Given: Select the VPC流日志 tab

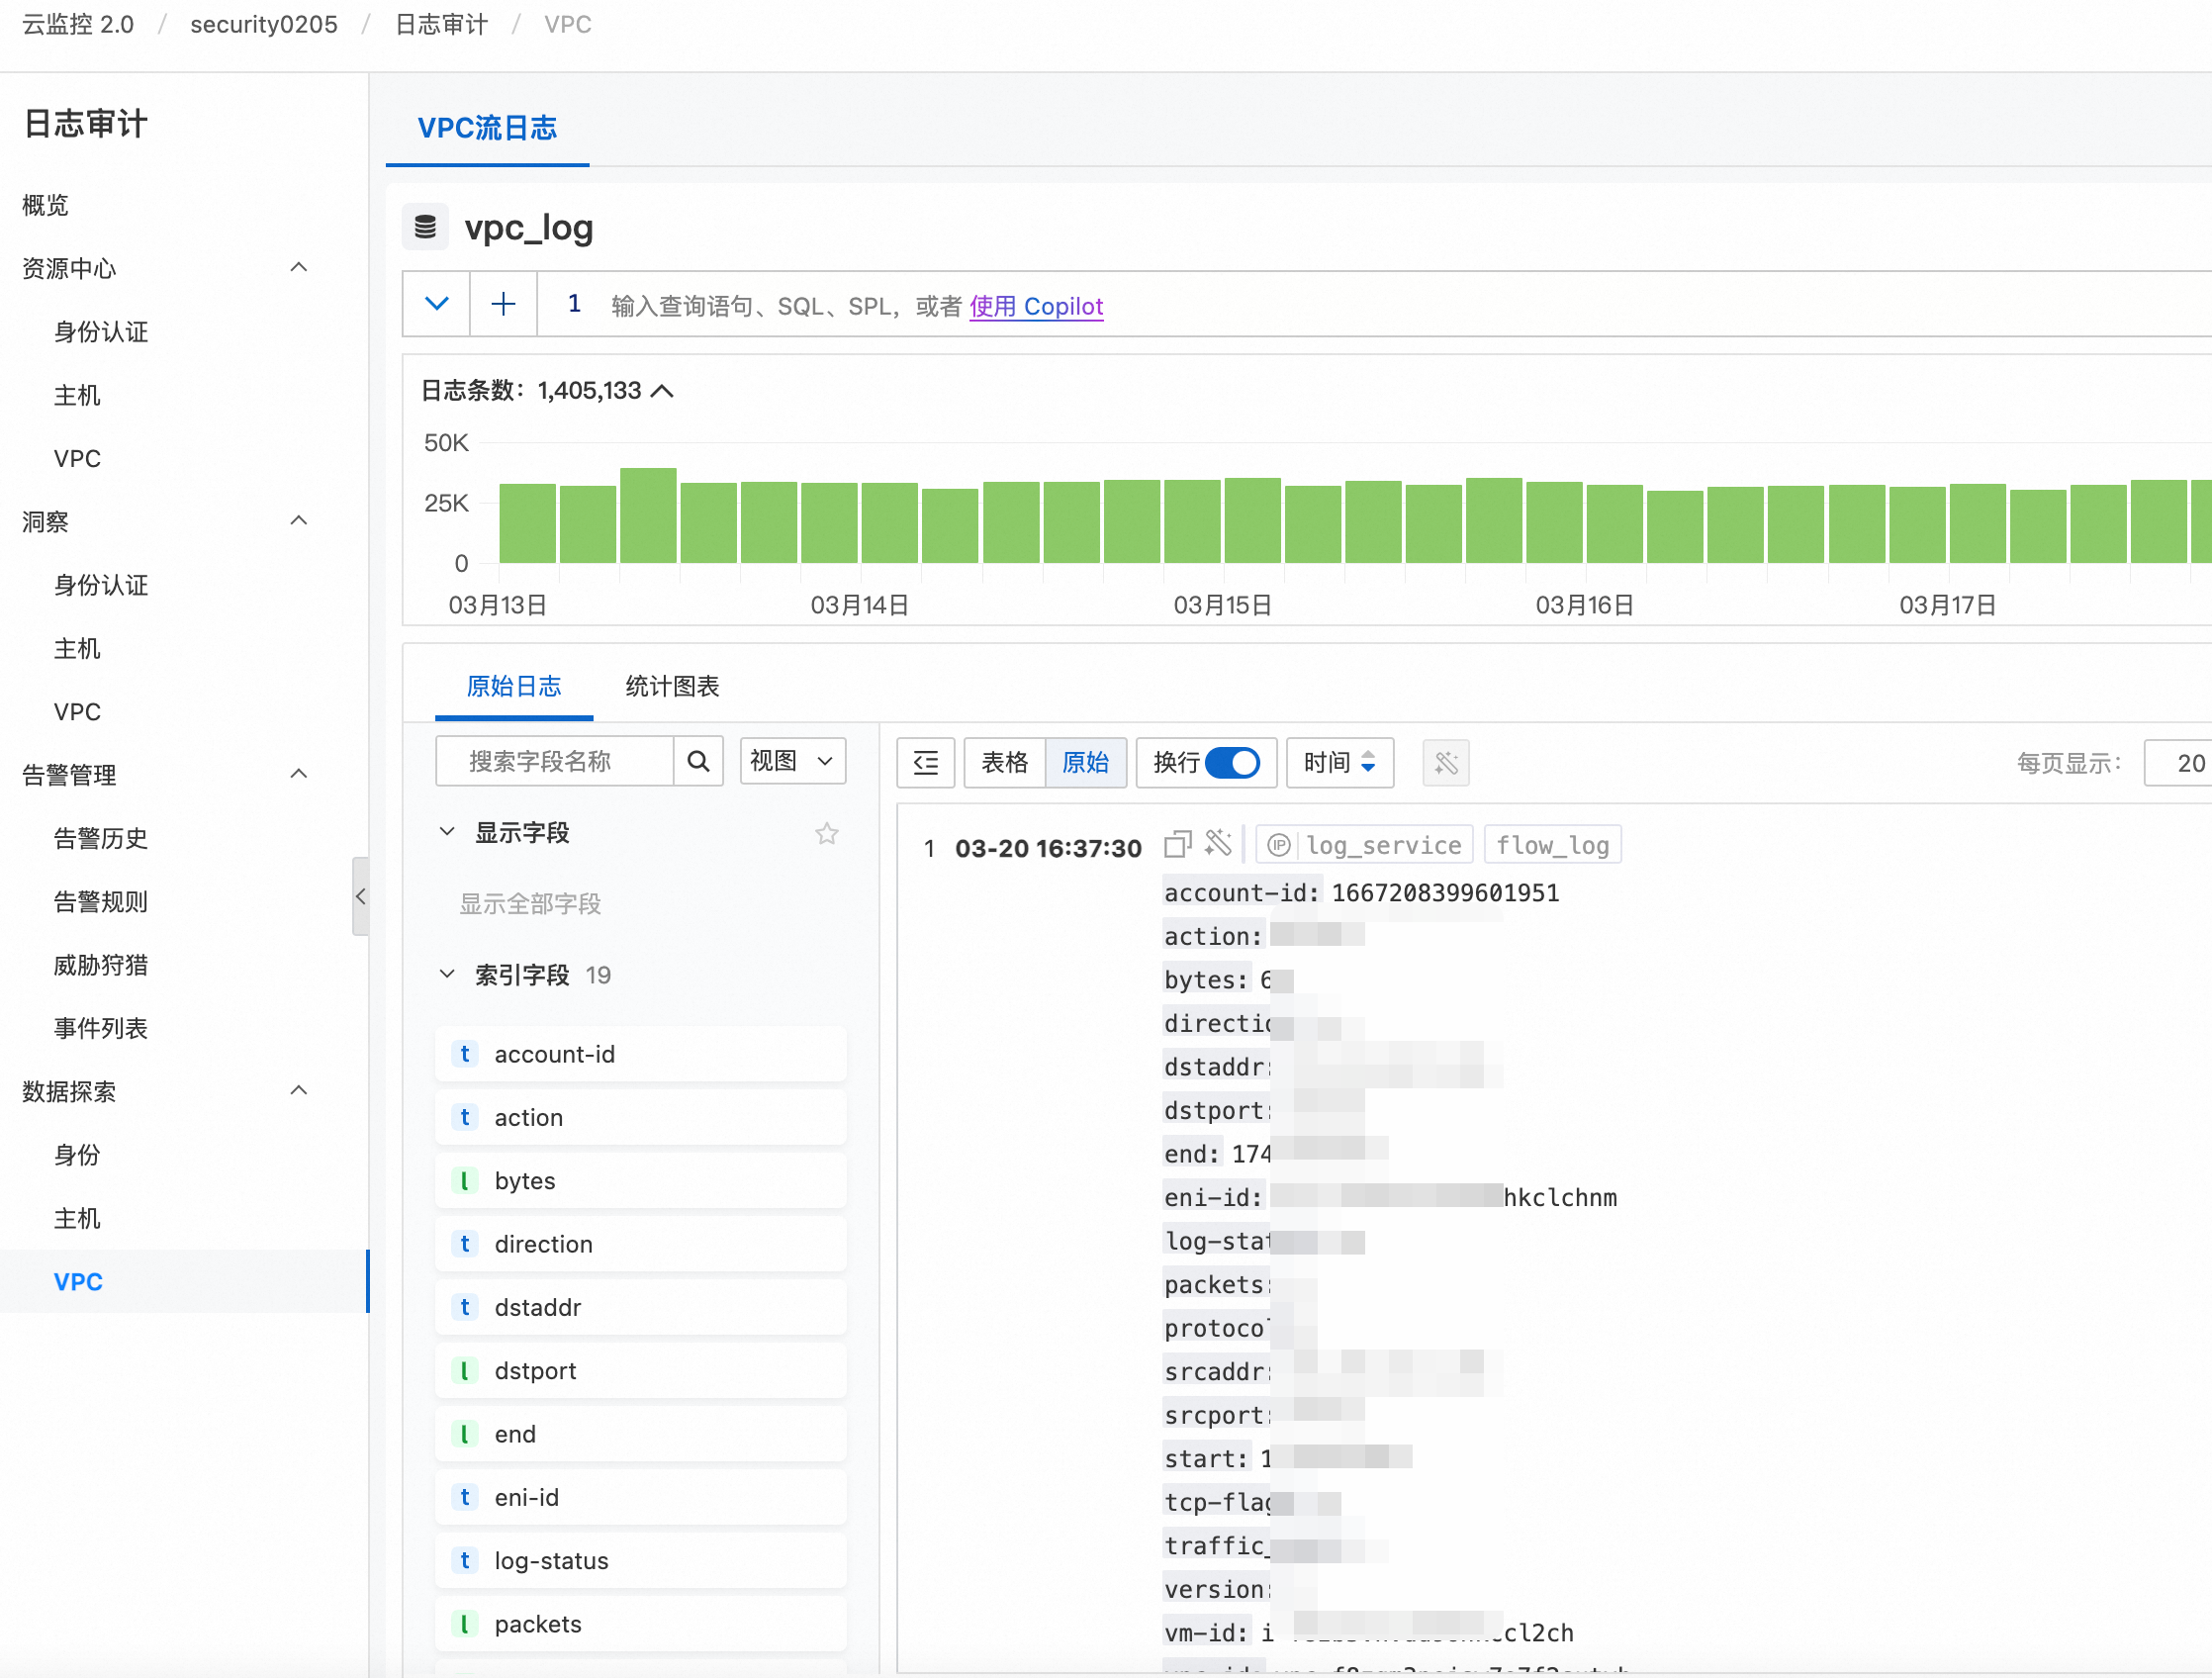Looking at the screenshot, I should click(x=487, y=128).
